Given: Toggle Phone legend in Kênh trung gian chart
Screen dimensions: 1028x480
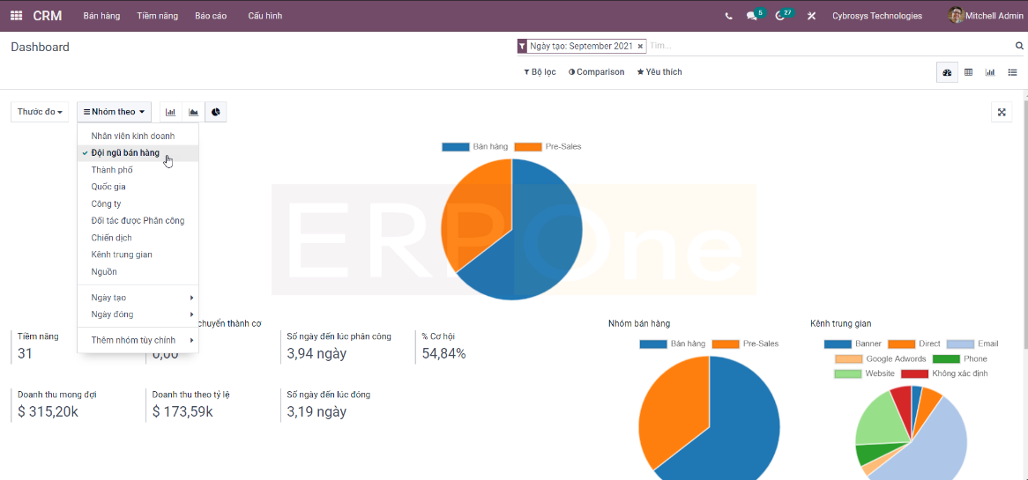Looking at the screenshot, I should (959, 359).
